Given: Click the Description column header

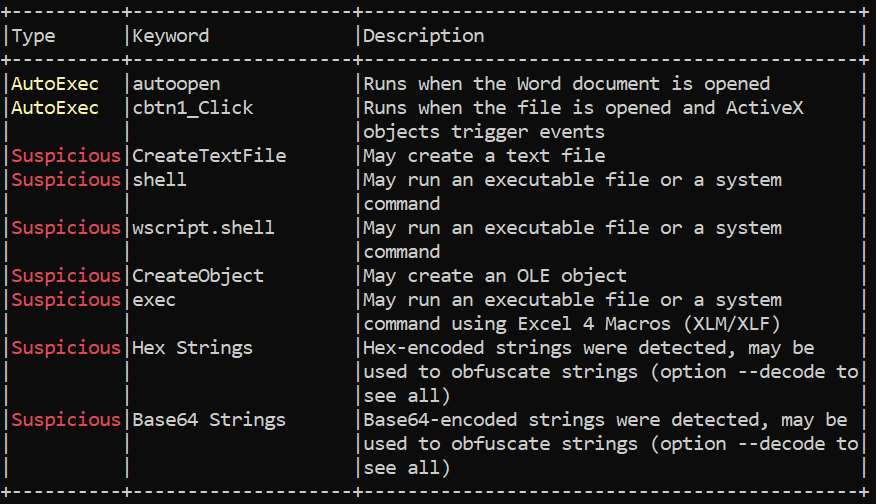Looking at the screenshot, I should click(423, 36).
